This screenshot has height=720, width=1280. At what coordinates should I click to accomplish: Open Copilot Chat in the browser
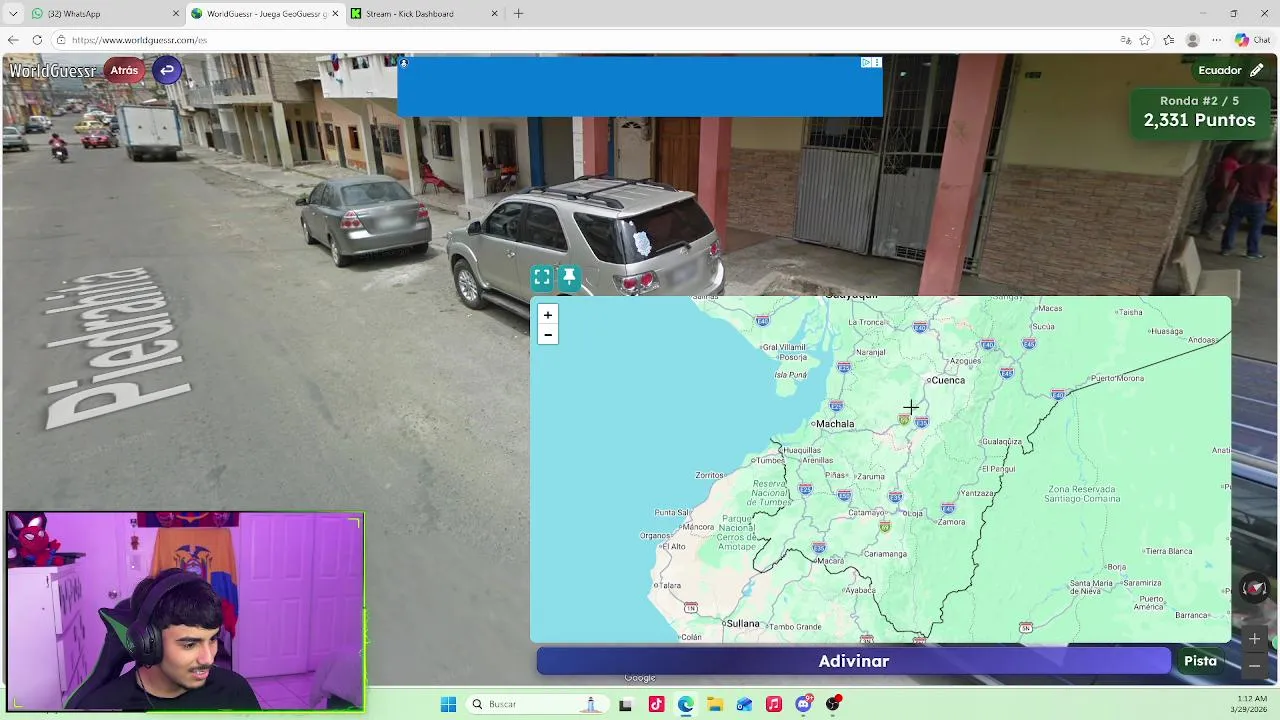pos(1252,40)
